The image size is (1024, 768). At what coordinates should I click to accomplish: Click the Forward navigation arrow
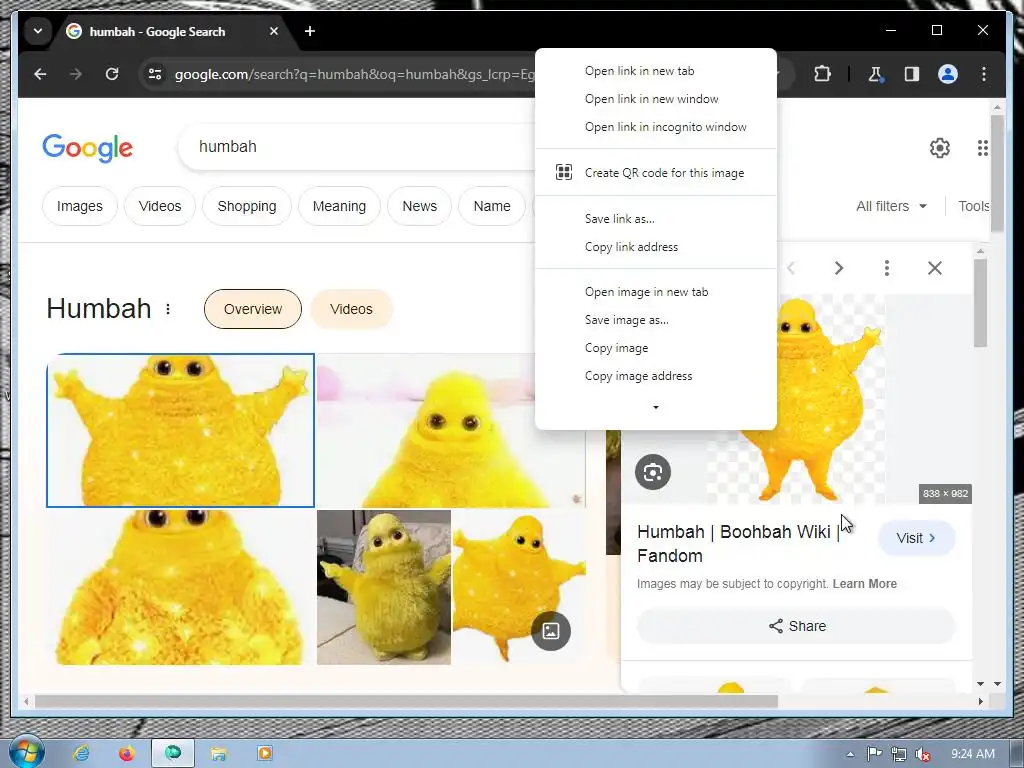(76, 74)
